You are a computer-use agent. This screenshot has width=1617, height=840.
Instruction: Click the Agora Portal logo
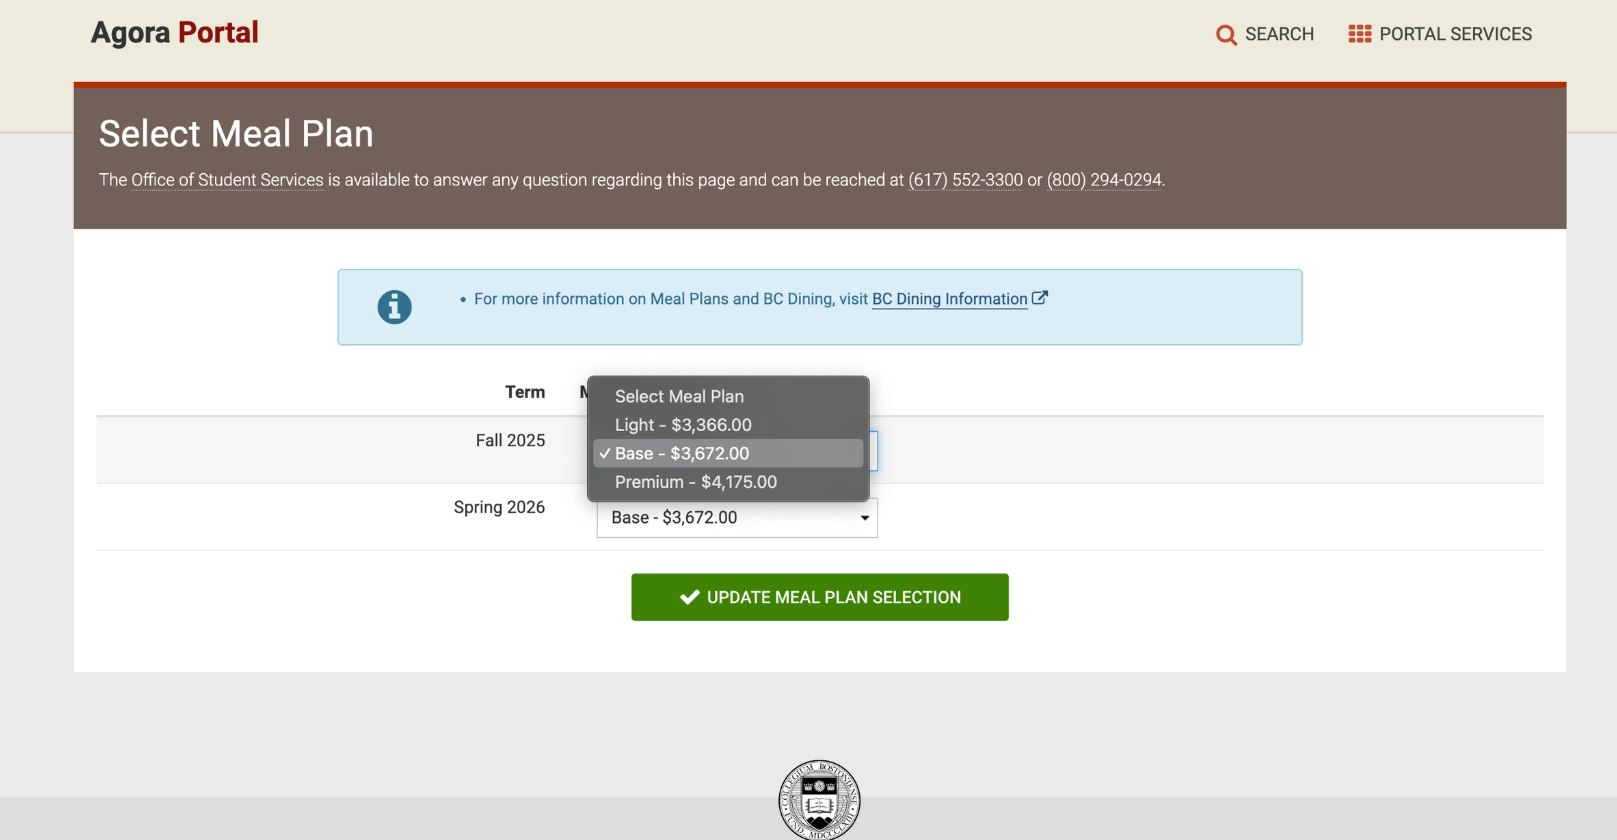point(175,33)
